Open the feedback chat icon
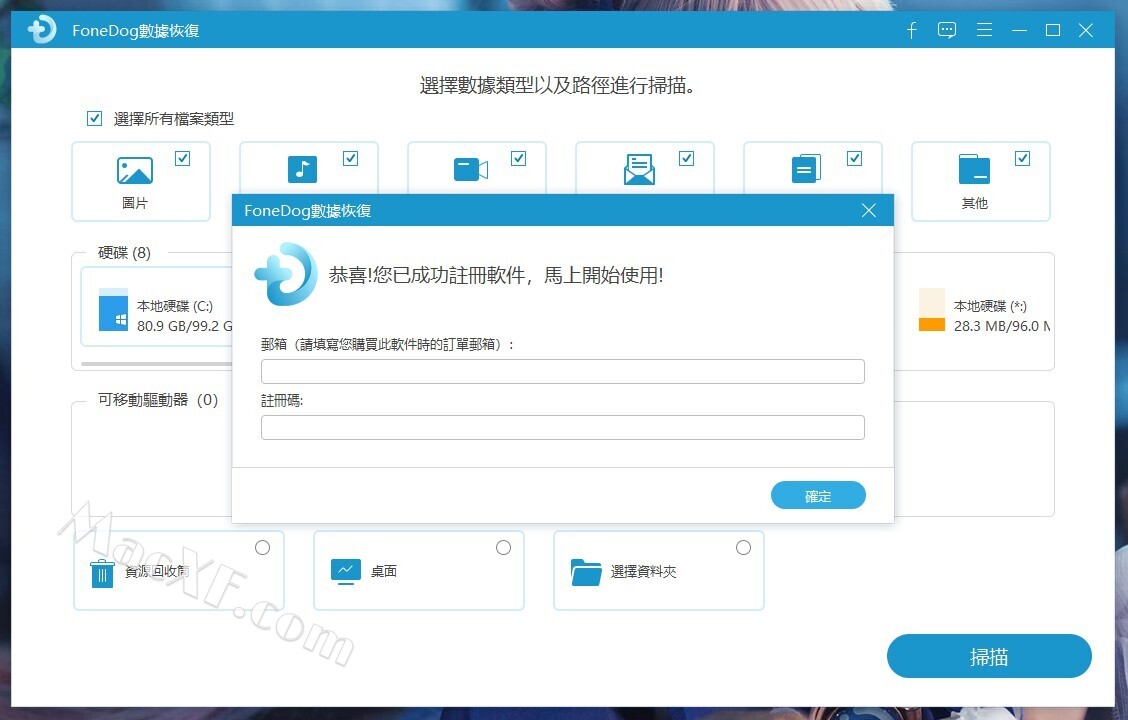Image resolution: width=1128 pixels, height=720 pixels. pyautogui.click(x=947, y=30)
